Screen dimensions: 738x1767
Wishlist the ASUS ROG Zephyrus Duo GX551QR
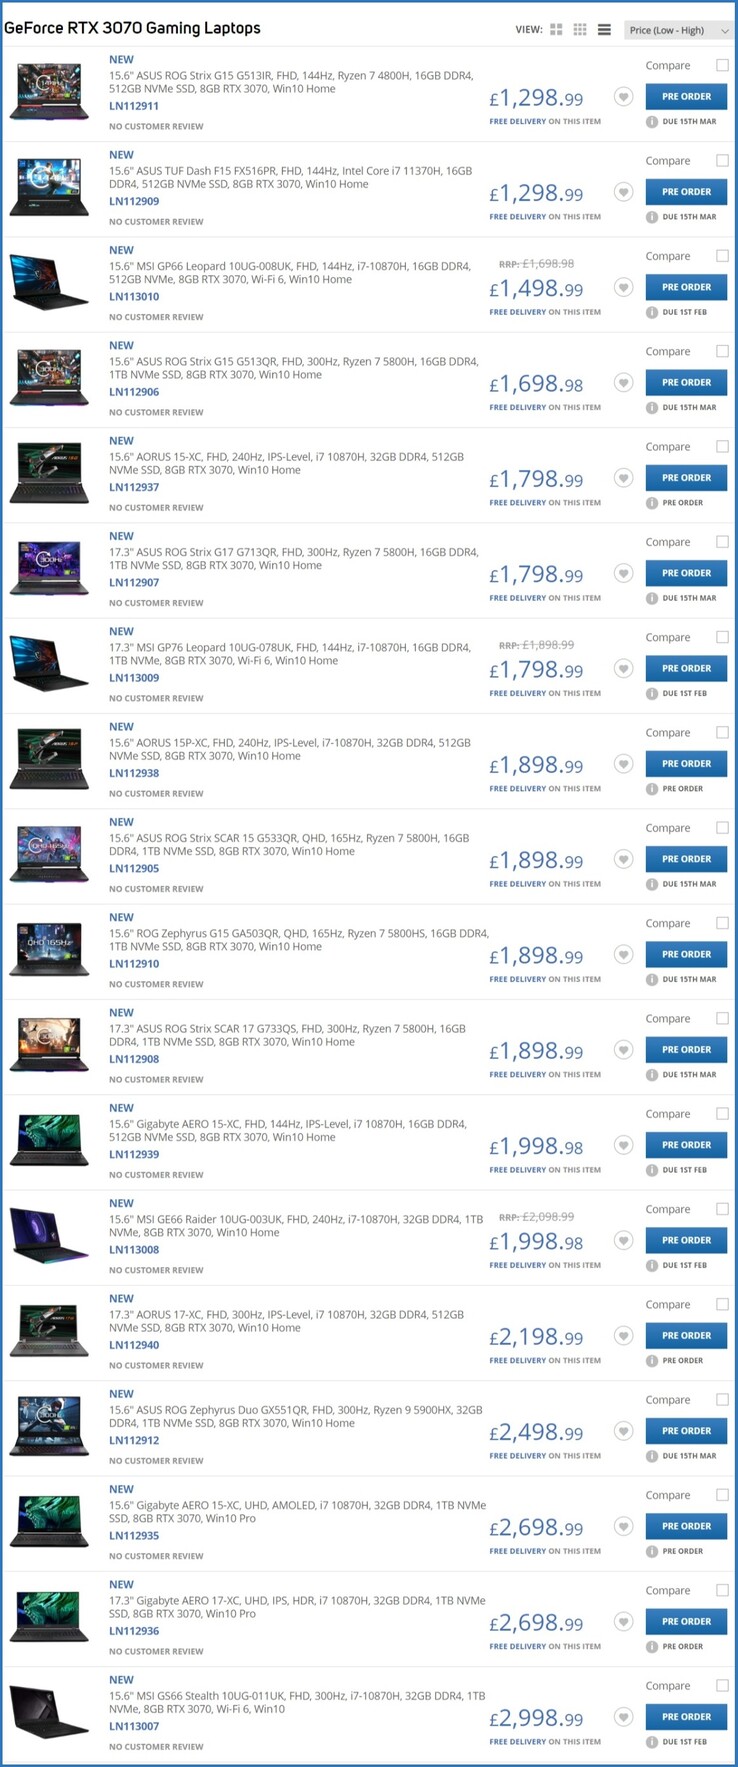tap(623, 1432)
